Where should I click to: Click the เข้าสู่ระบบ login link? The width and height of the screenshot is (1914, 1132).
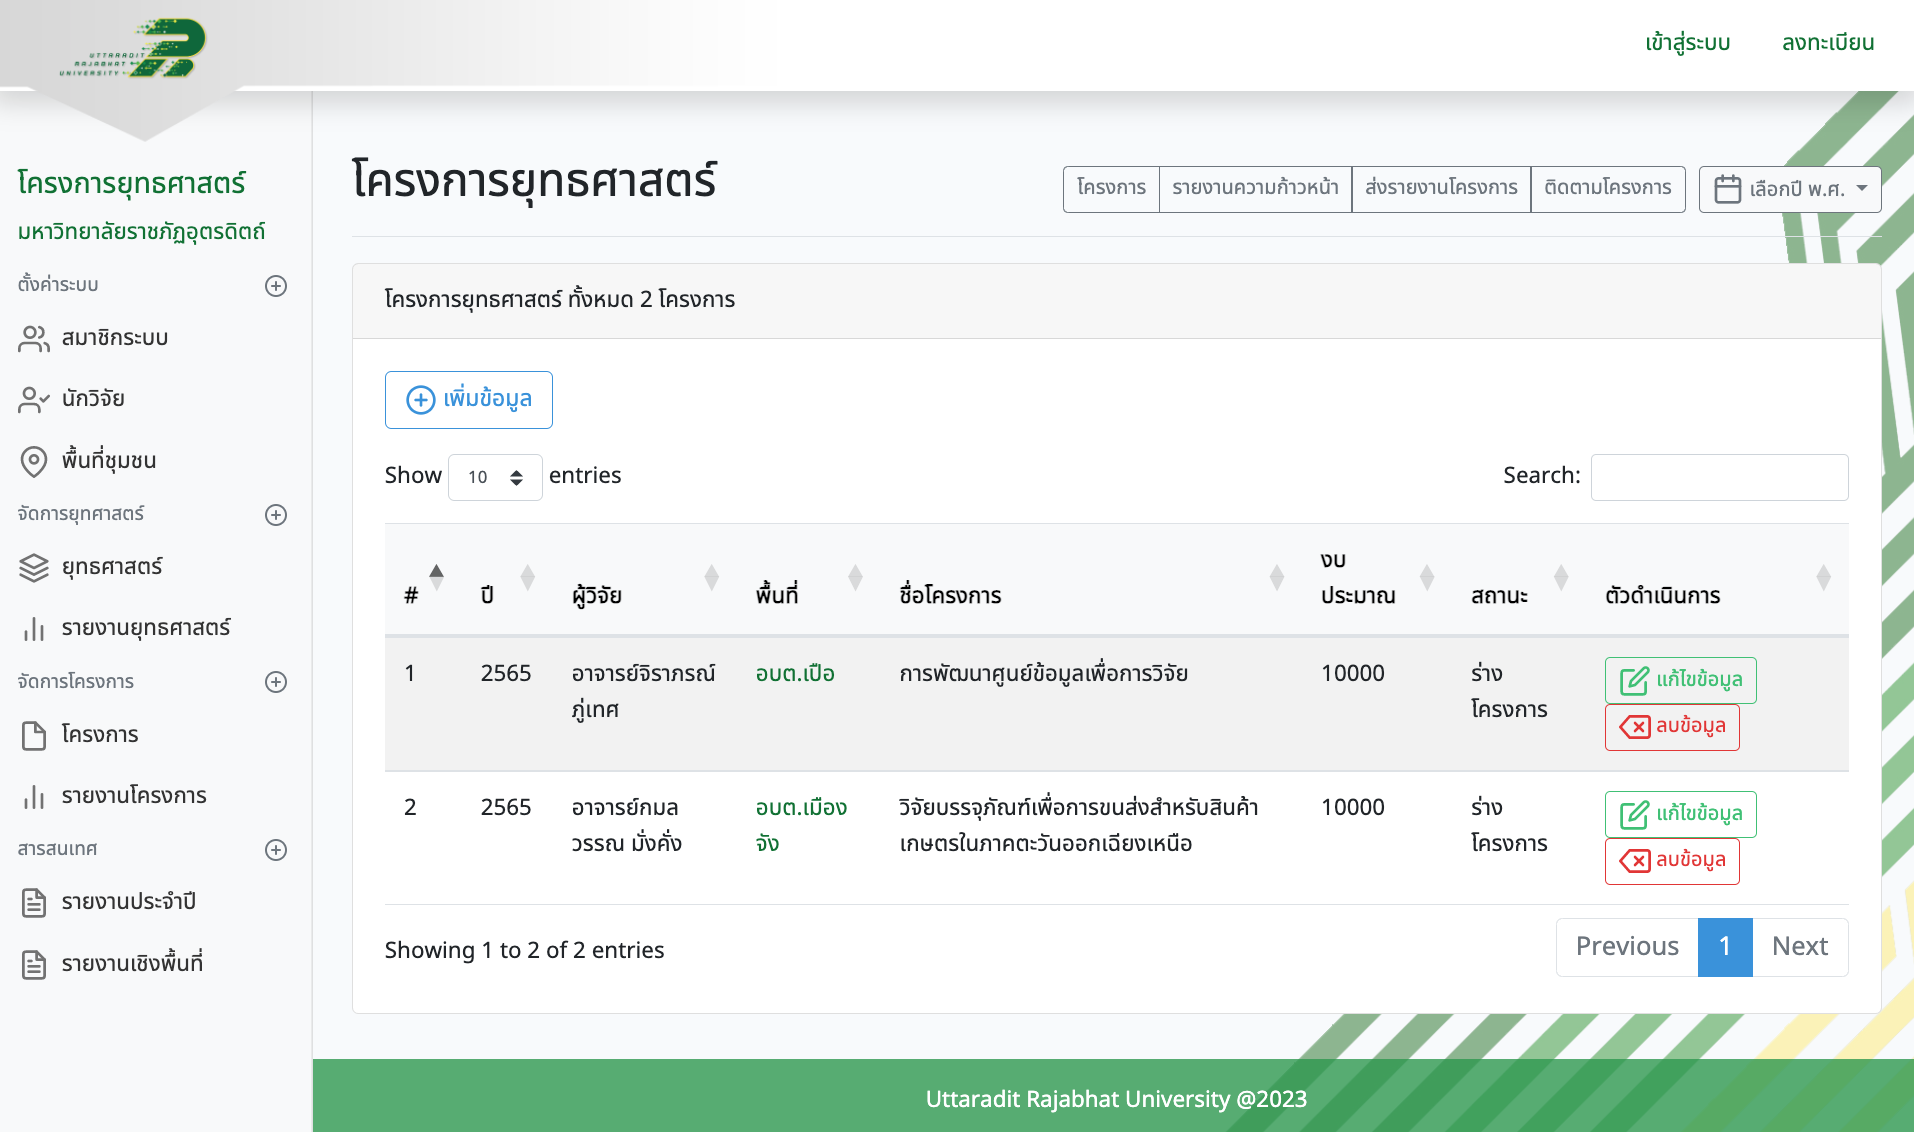(x=1687, y=43)
